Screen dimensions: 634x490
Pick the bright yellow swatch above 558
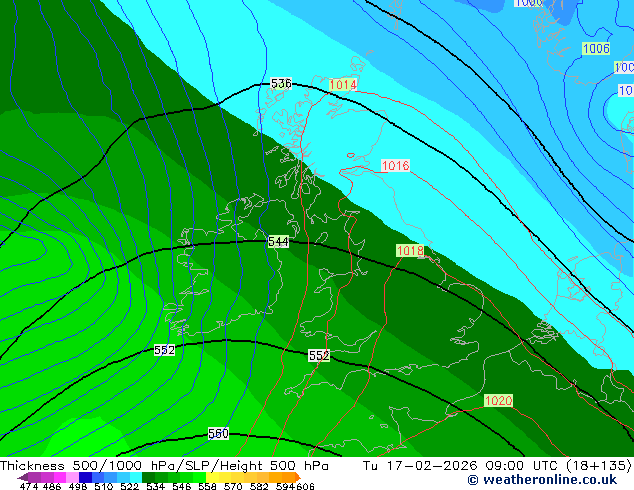(x=212, y=477)
